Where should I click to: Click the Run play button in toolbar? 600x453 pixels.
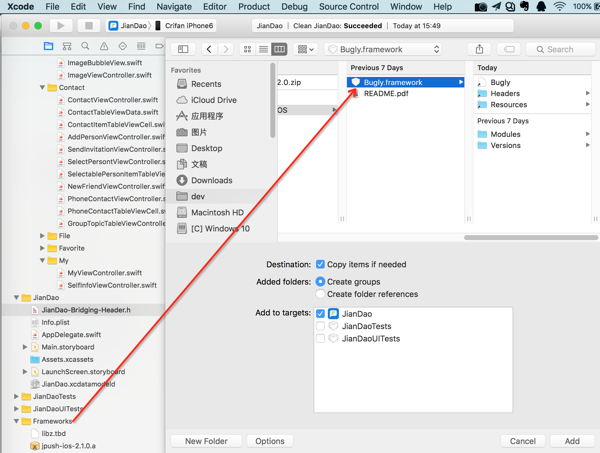coord(60,26)
